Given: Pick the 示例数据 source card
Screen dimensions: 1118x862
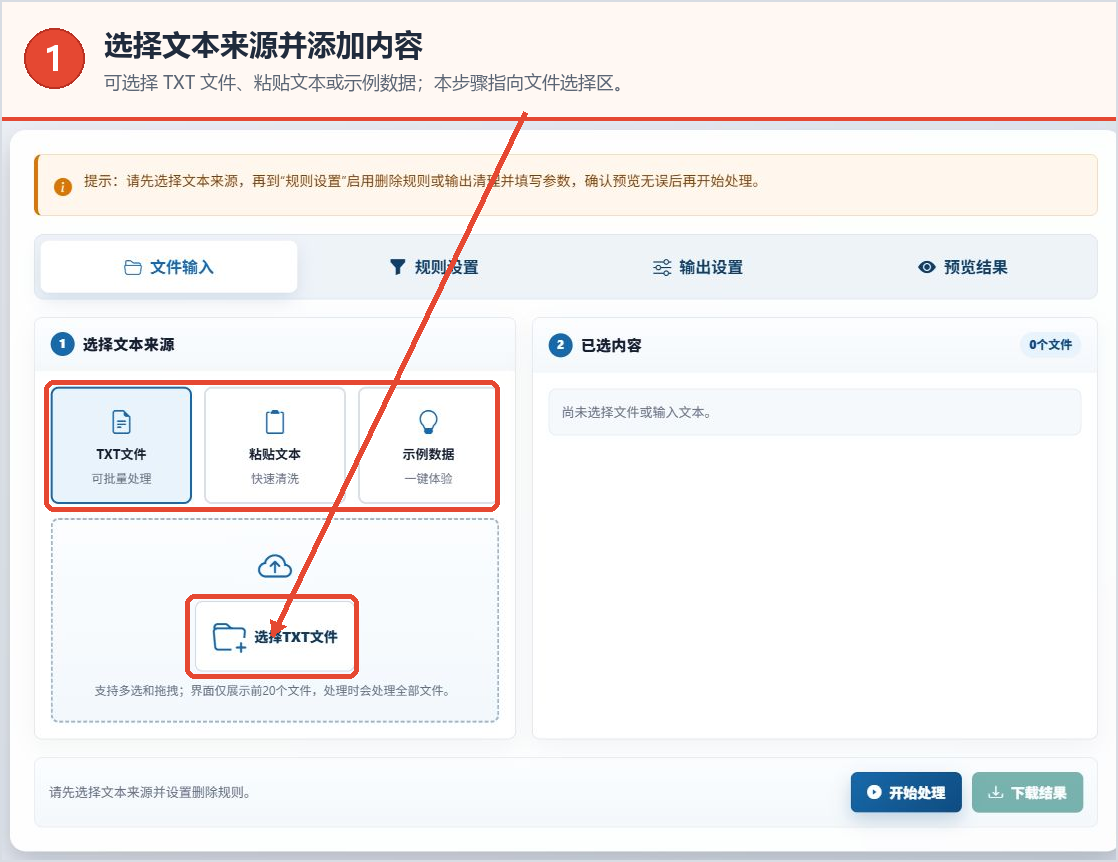Looking at the screenshot, I should click(428, 446).
